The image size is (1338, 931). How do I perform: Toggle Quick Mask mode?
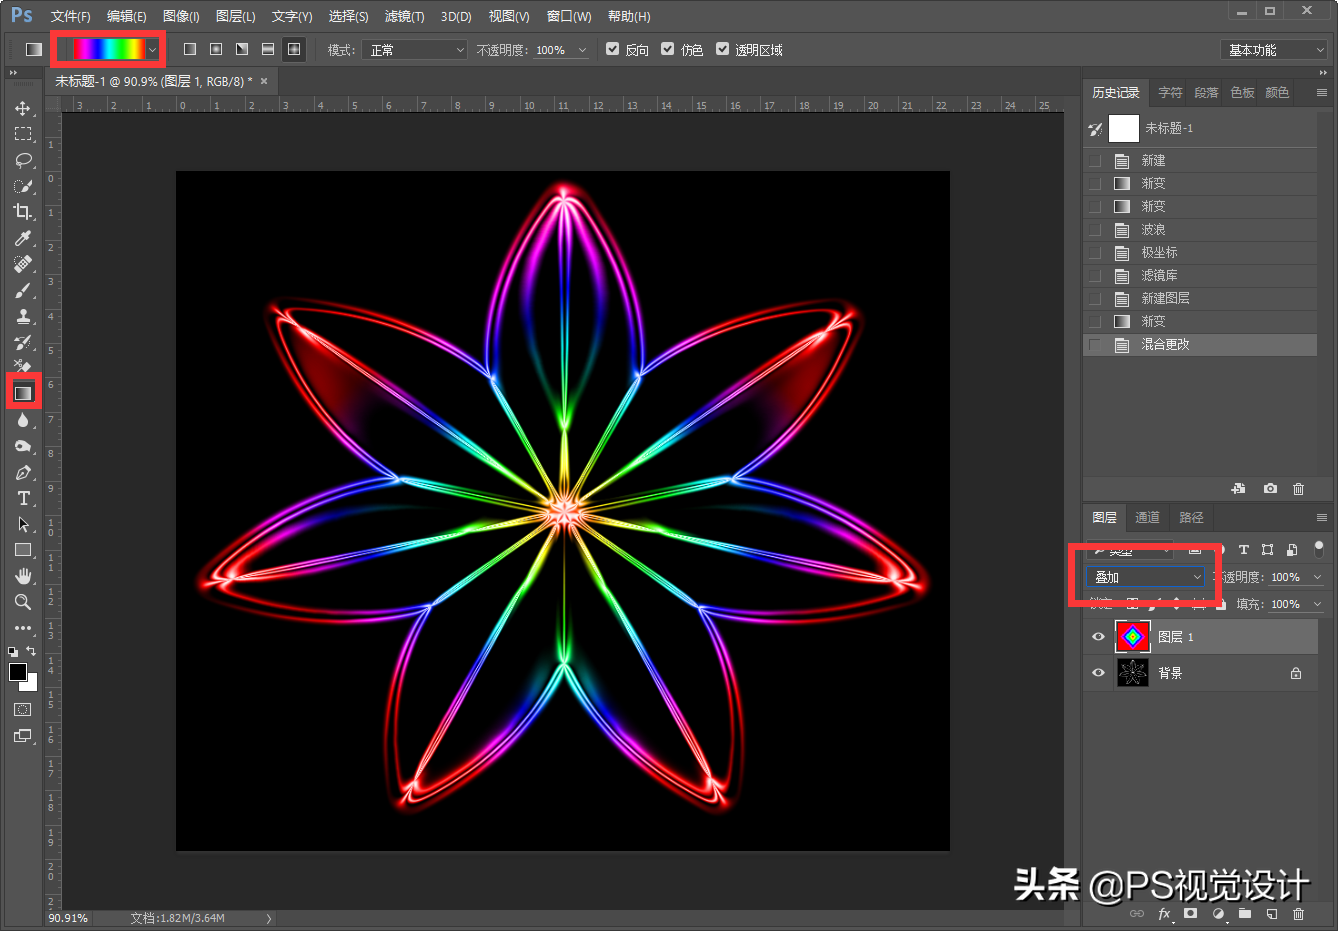coord(23,709)
